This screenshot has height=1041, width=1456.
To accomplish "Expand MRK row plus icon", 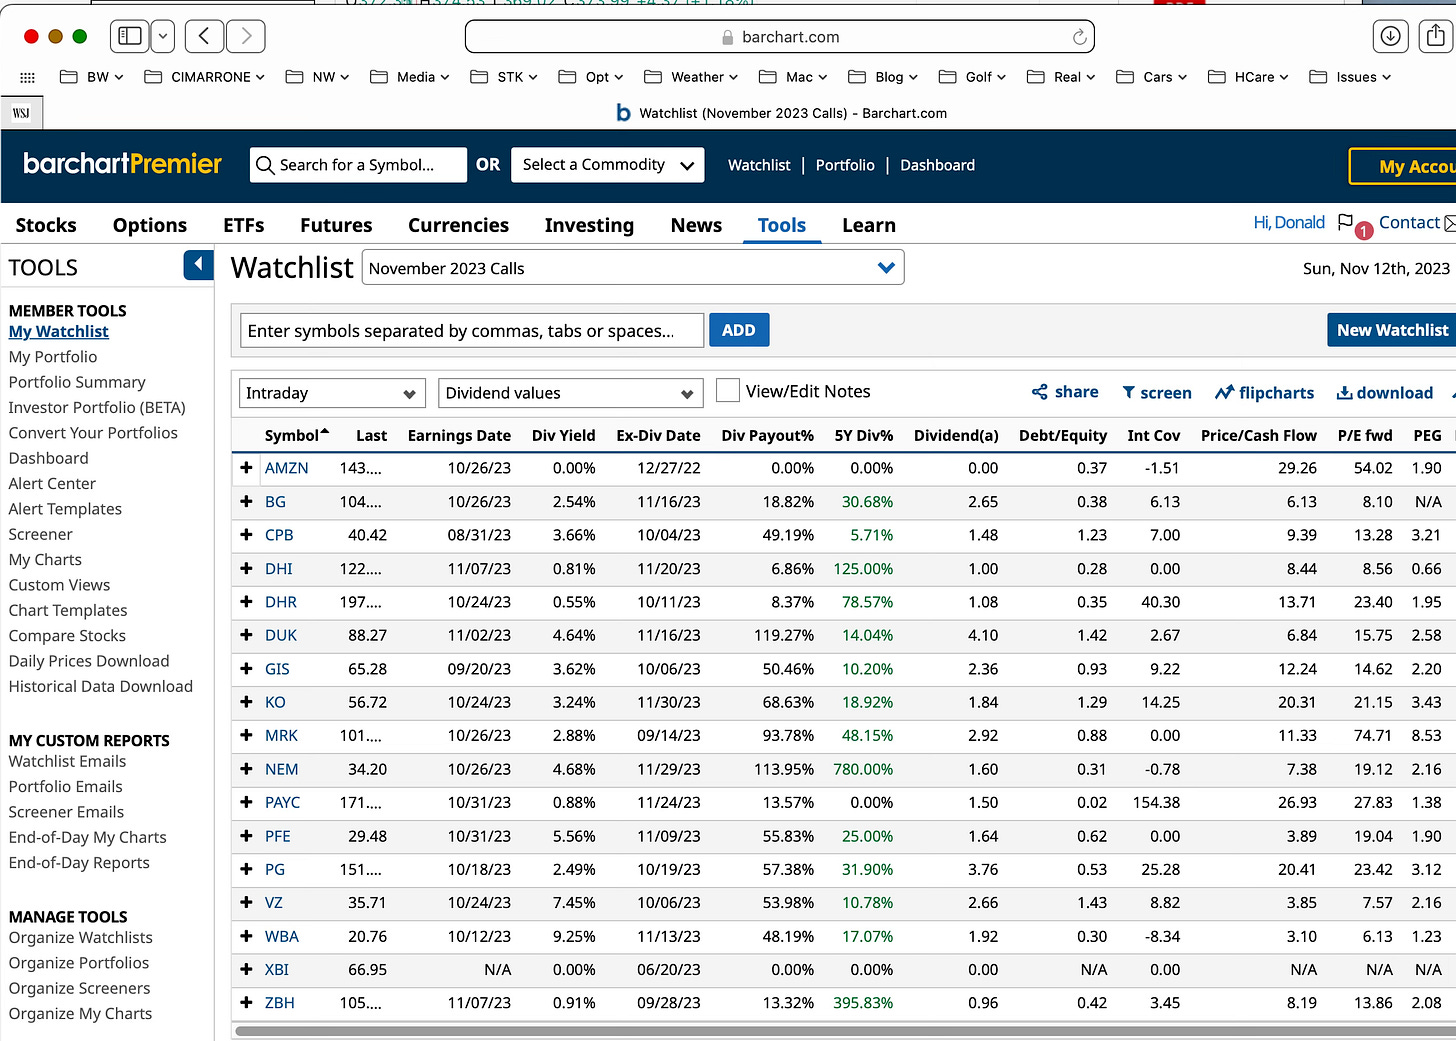I will [246, 735].
